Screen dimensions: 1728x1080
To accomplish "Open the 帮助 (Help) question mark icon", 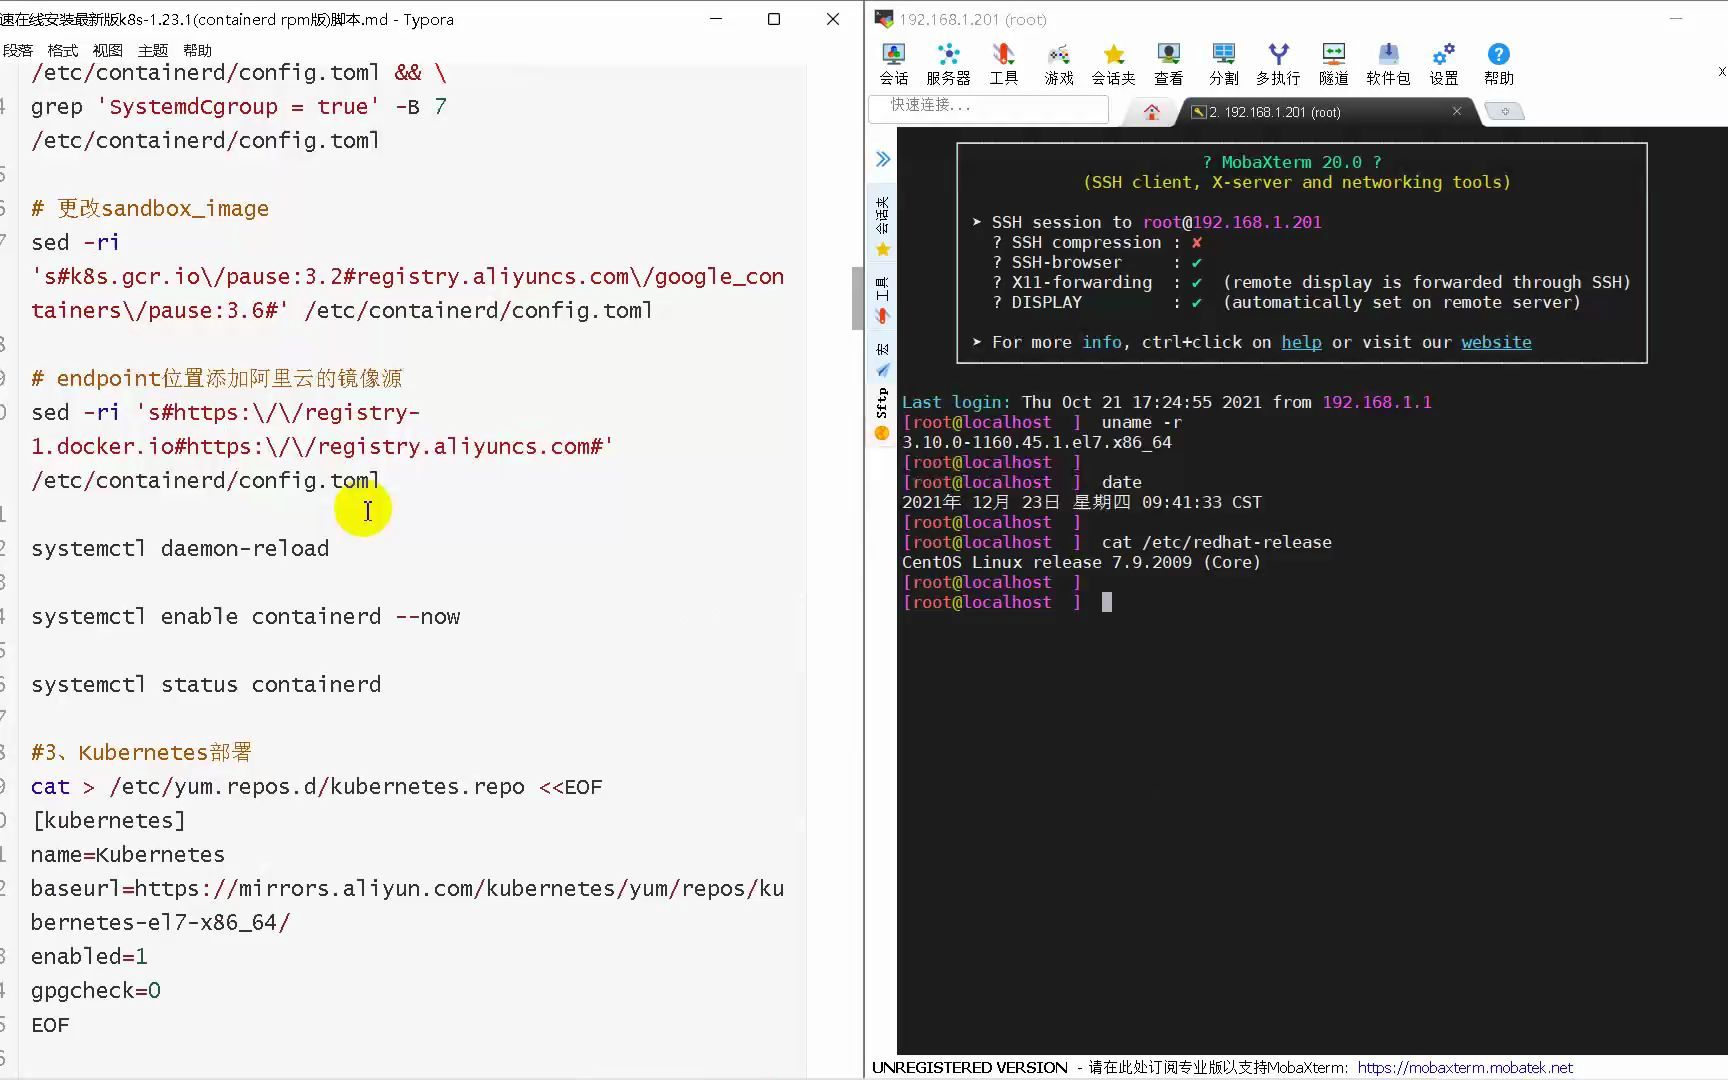I will pyautogui.click(x=1498, y=64).
